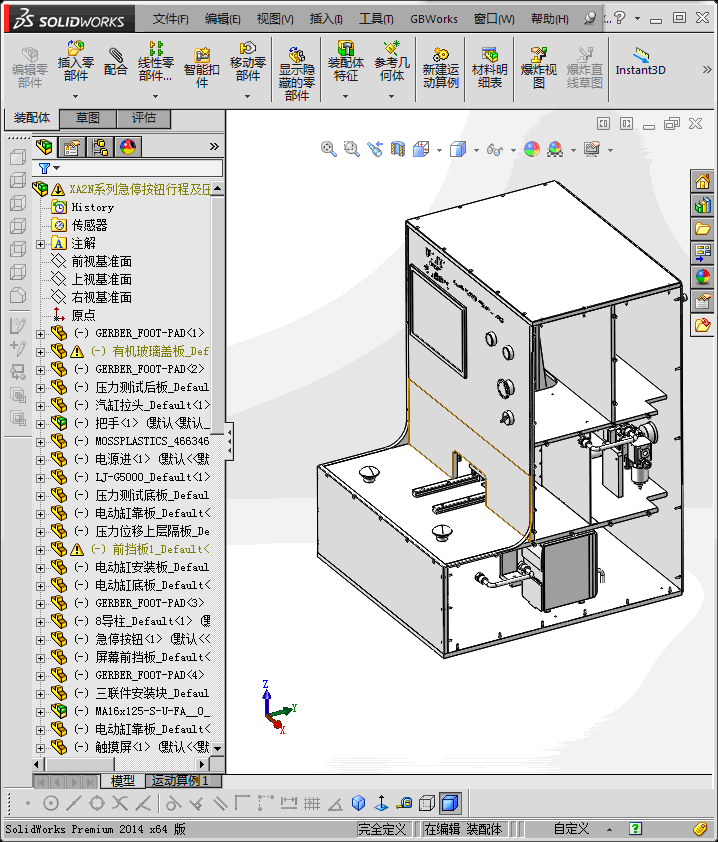Expand the GERBER_FOOT-PAD<1> component
Screen dimensions: 718x842
coord(40,334)
